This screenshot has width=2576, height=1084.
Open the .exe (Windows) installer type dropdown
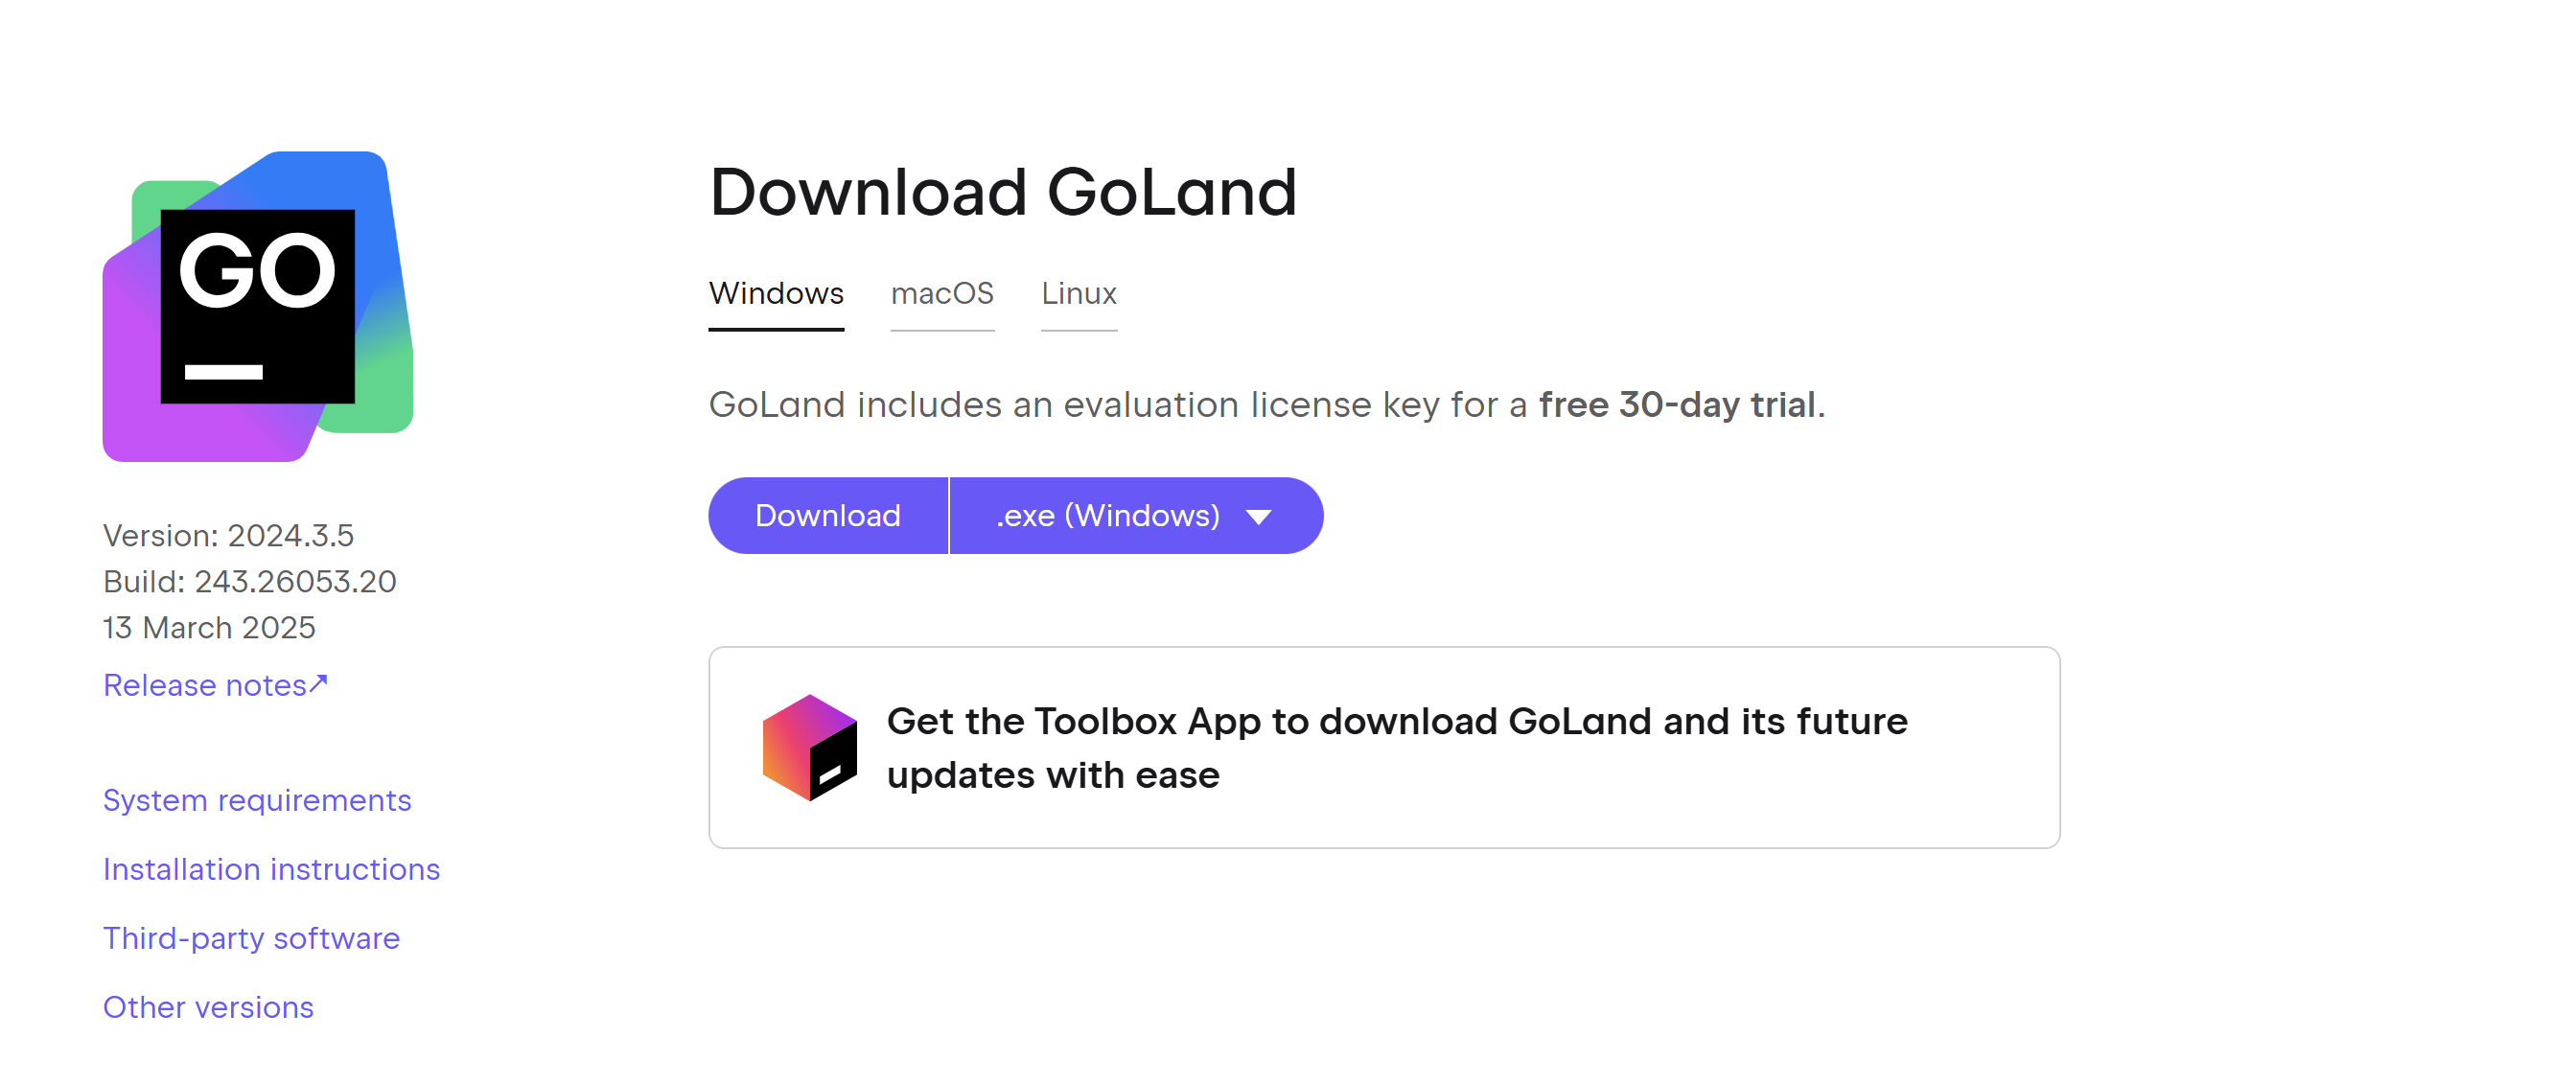[x=1136, y=515]
